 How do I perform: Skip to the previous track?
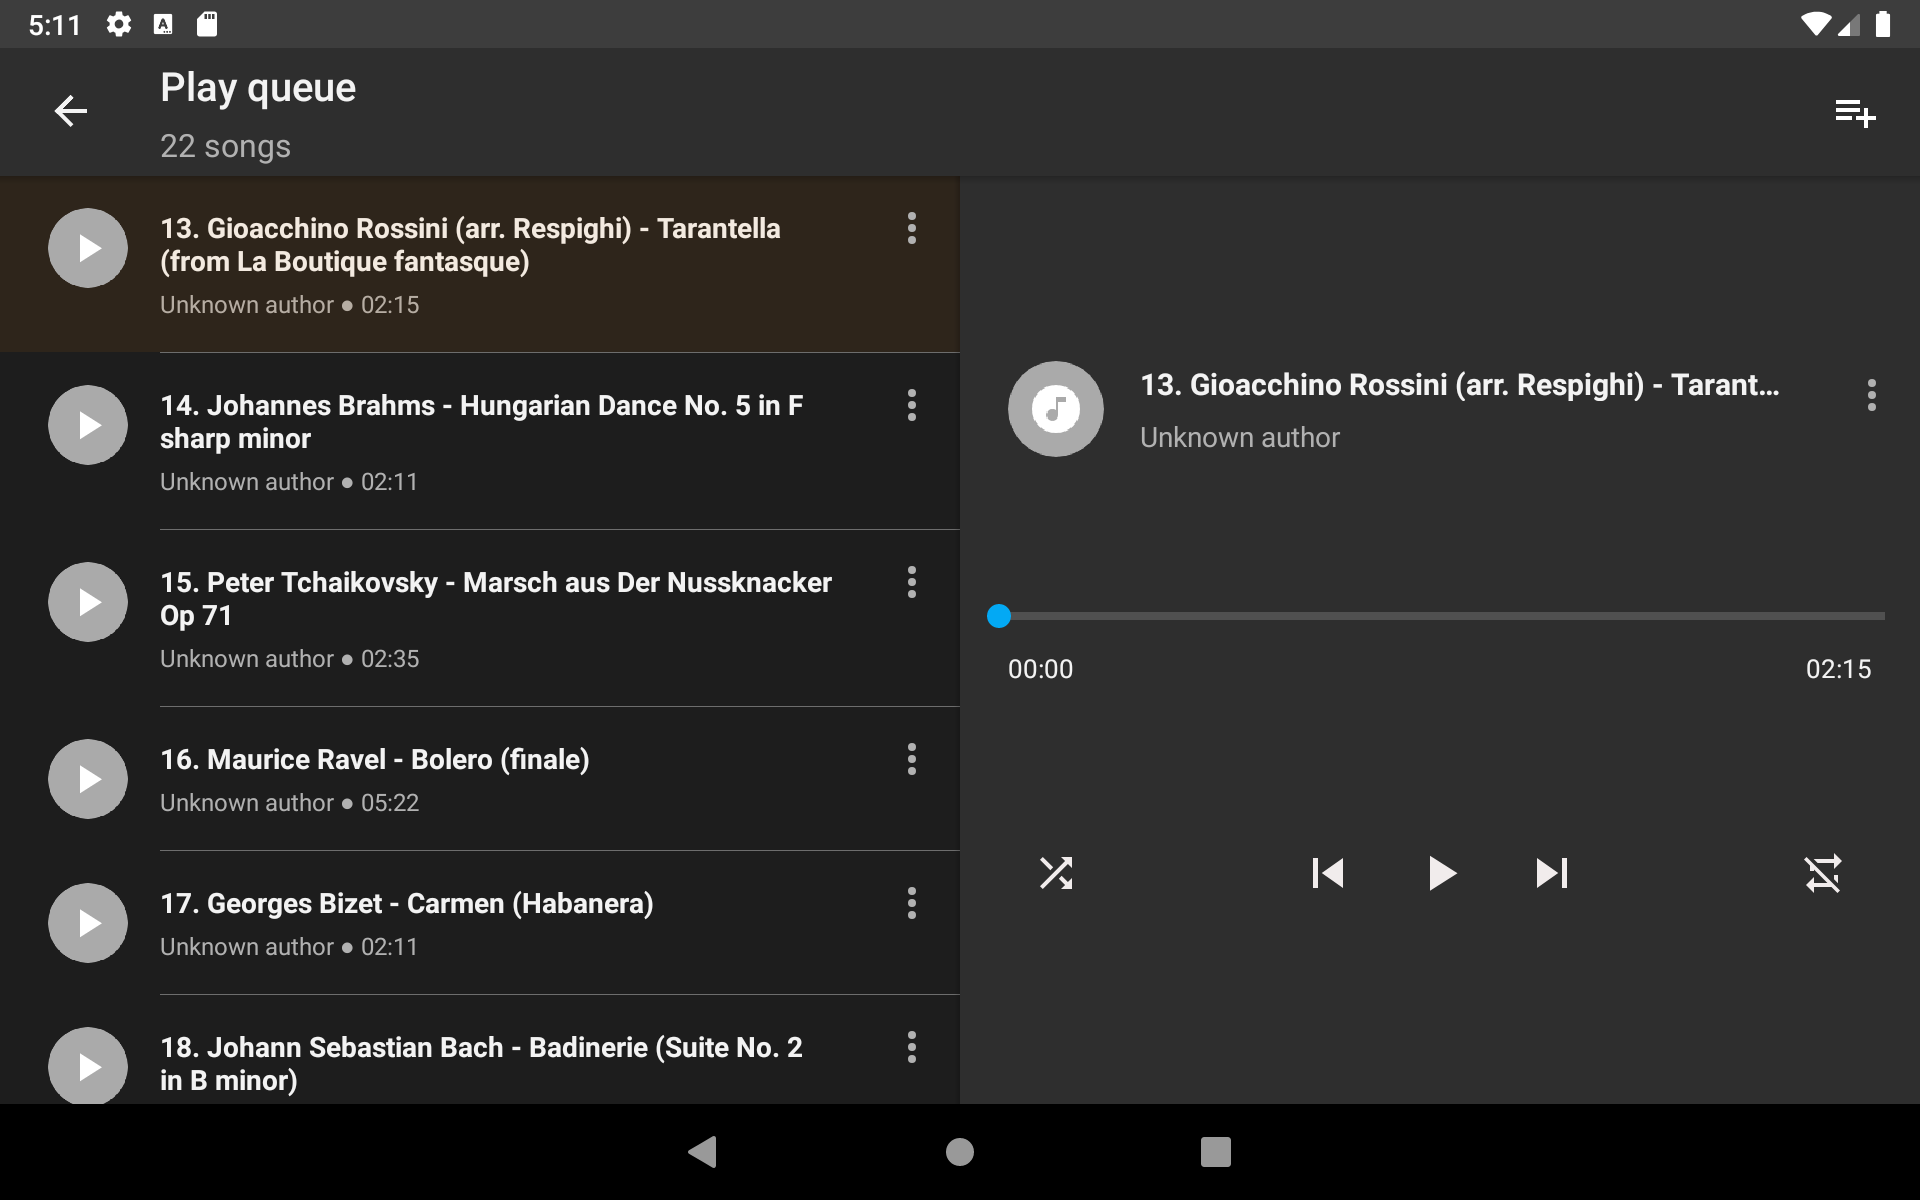1326,873
